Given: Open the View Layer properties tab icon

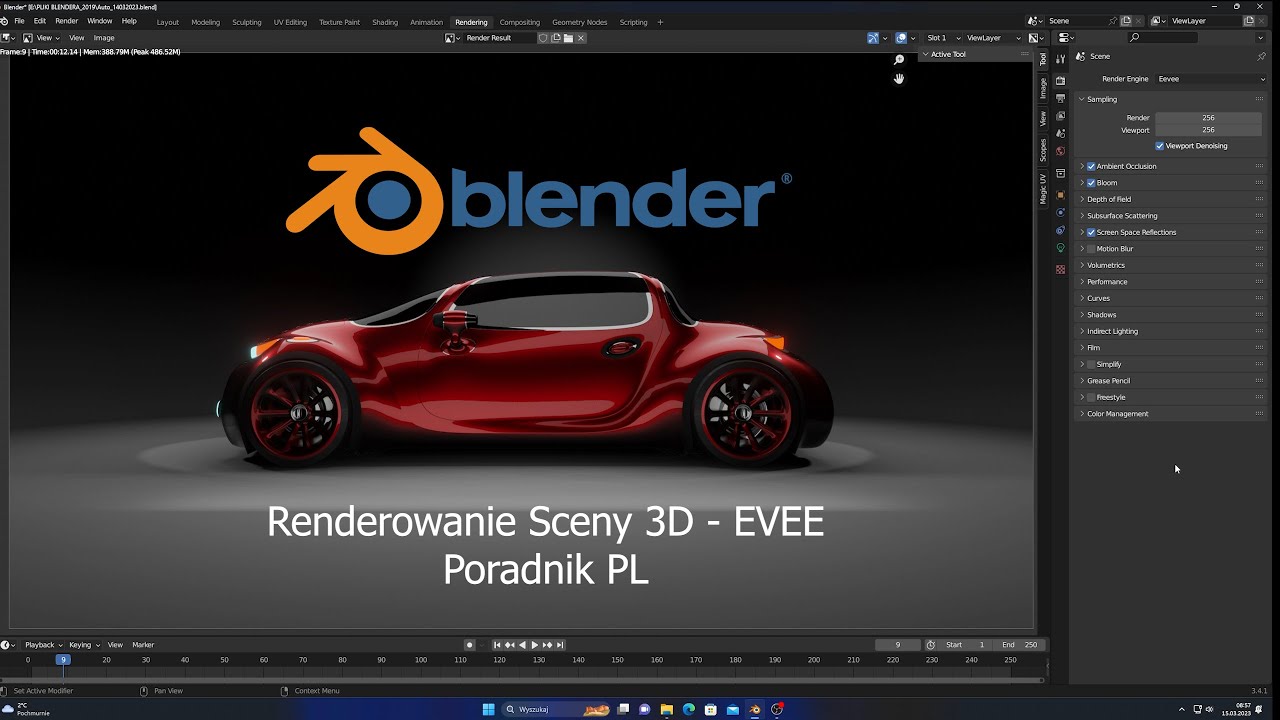Looking at the screenshot, I should (x=1060, y=116).
